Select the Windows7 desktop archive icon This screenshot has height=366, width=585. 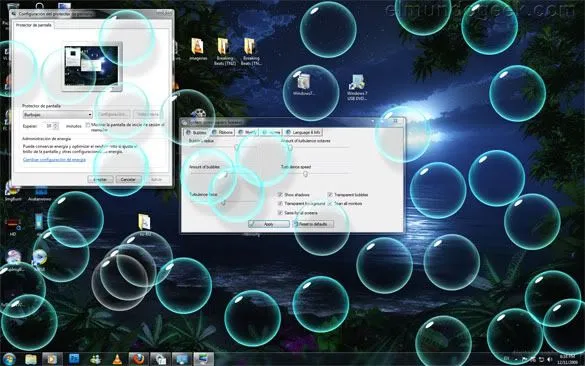coord(304,84)
